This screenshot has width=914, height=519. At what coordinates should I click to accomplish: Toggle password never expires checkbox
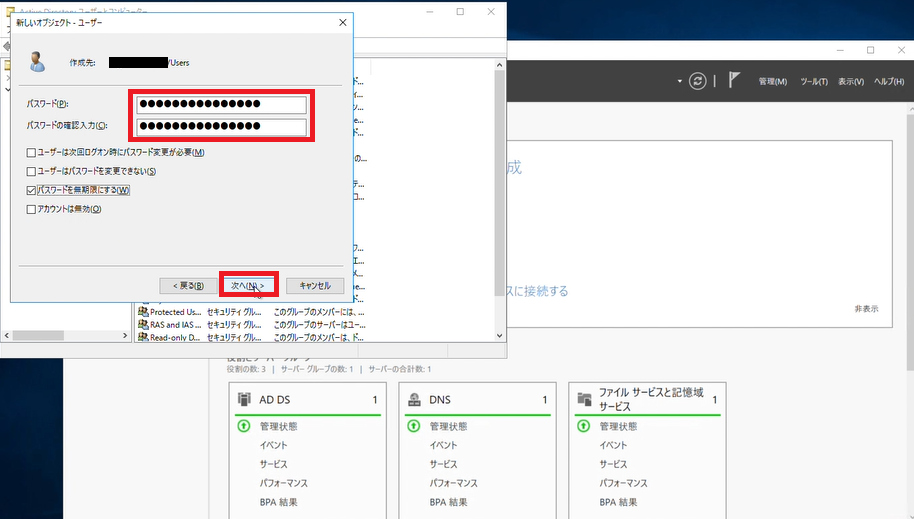coord(31,191)
